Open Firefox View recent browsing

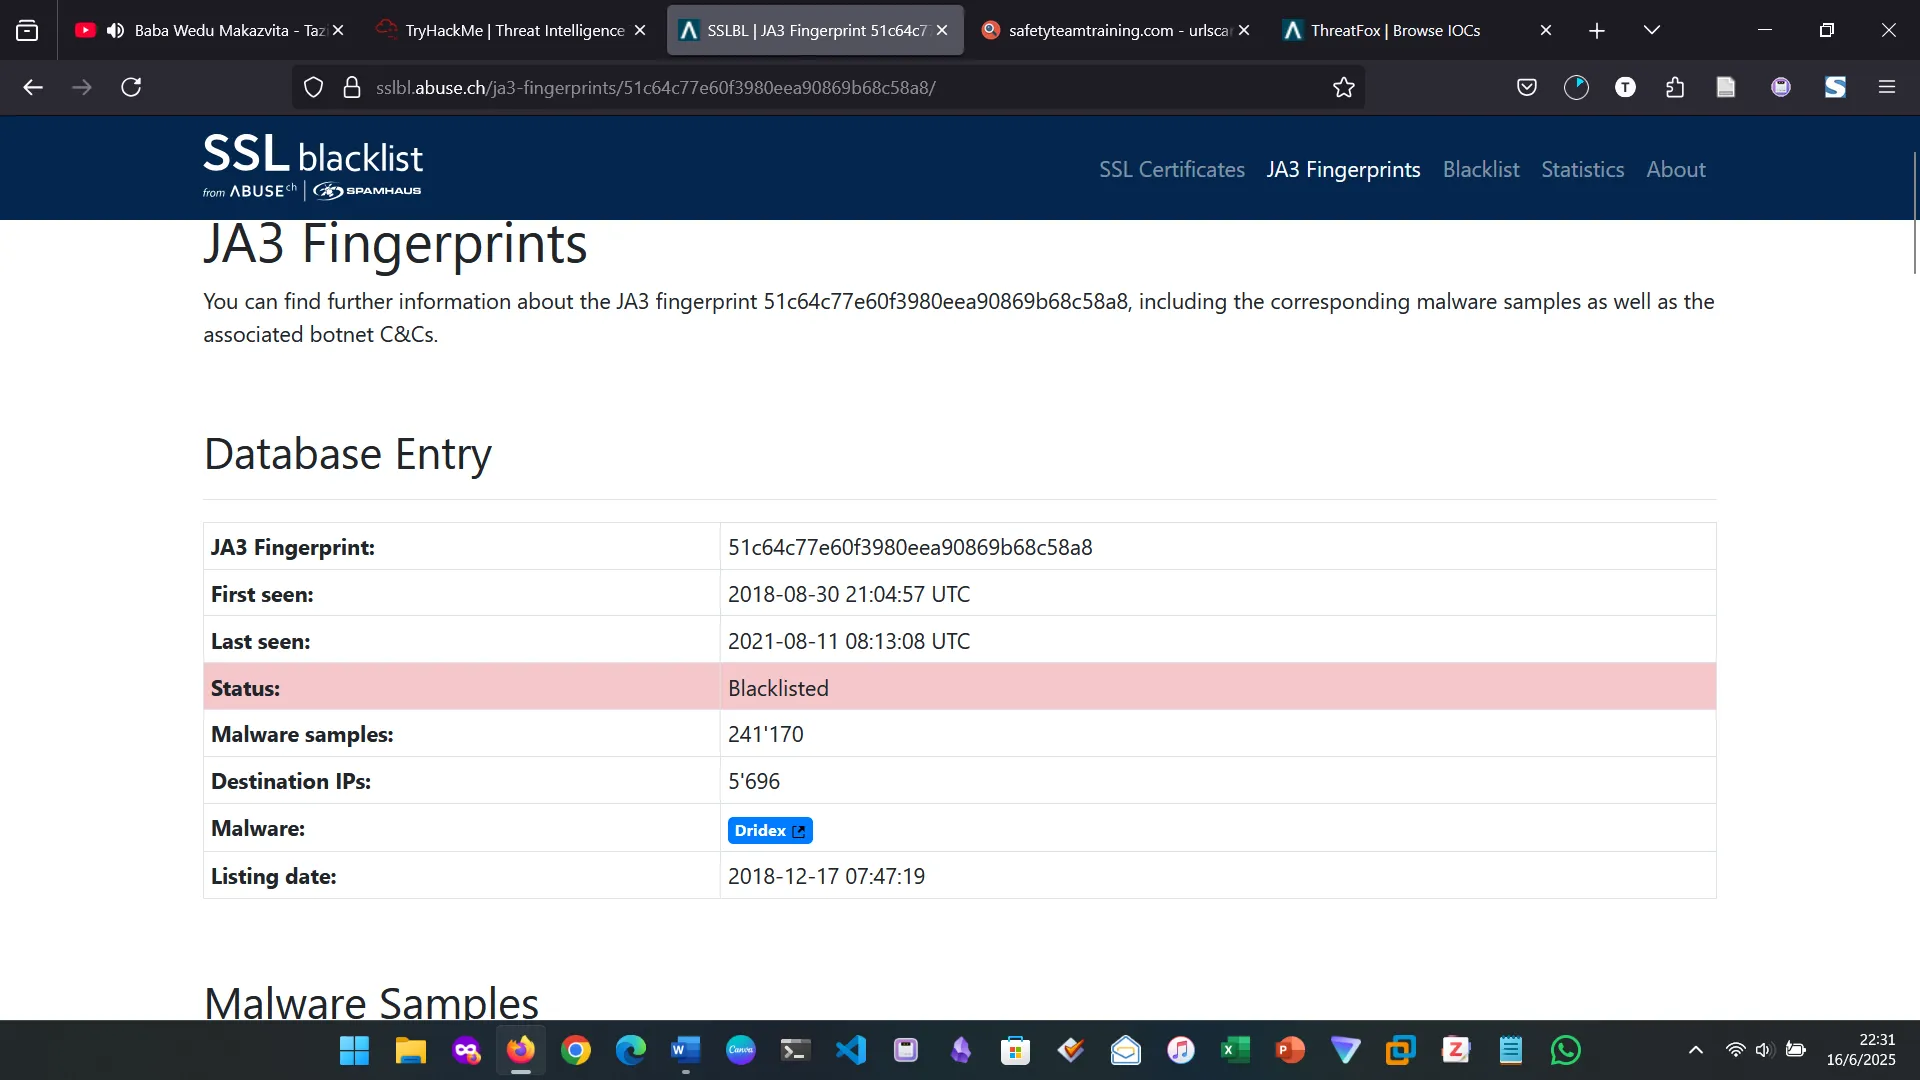click(x=27, y=30)
